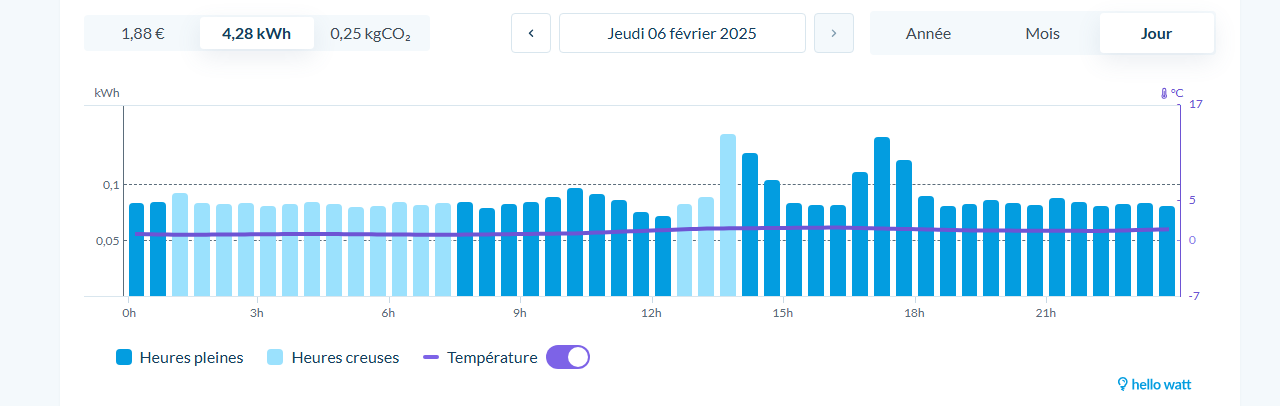Select the Jour view tab
The image size is (1280, 406).
tap(1156, 33)
